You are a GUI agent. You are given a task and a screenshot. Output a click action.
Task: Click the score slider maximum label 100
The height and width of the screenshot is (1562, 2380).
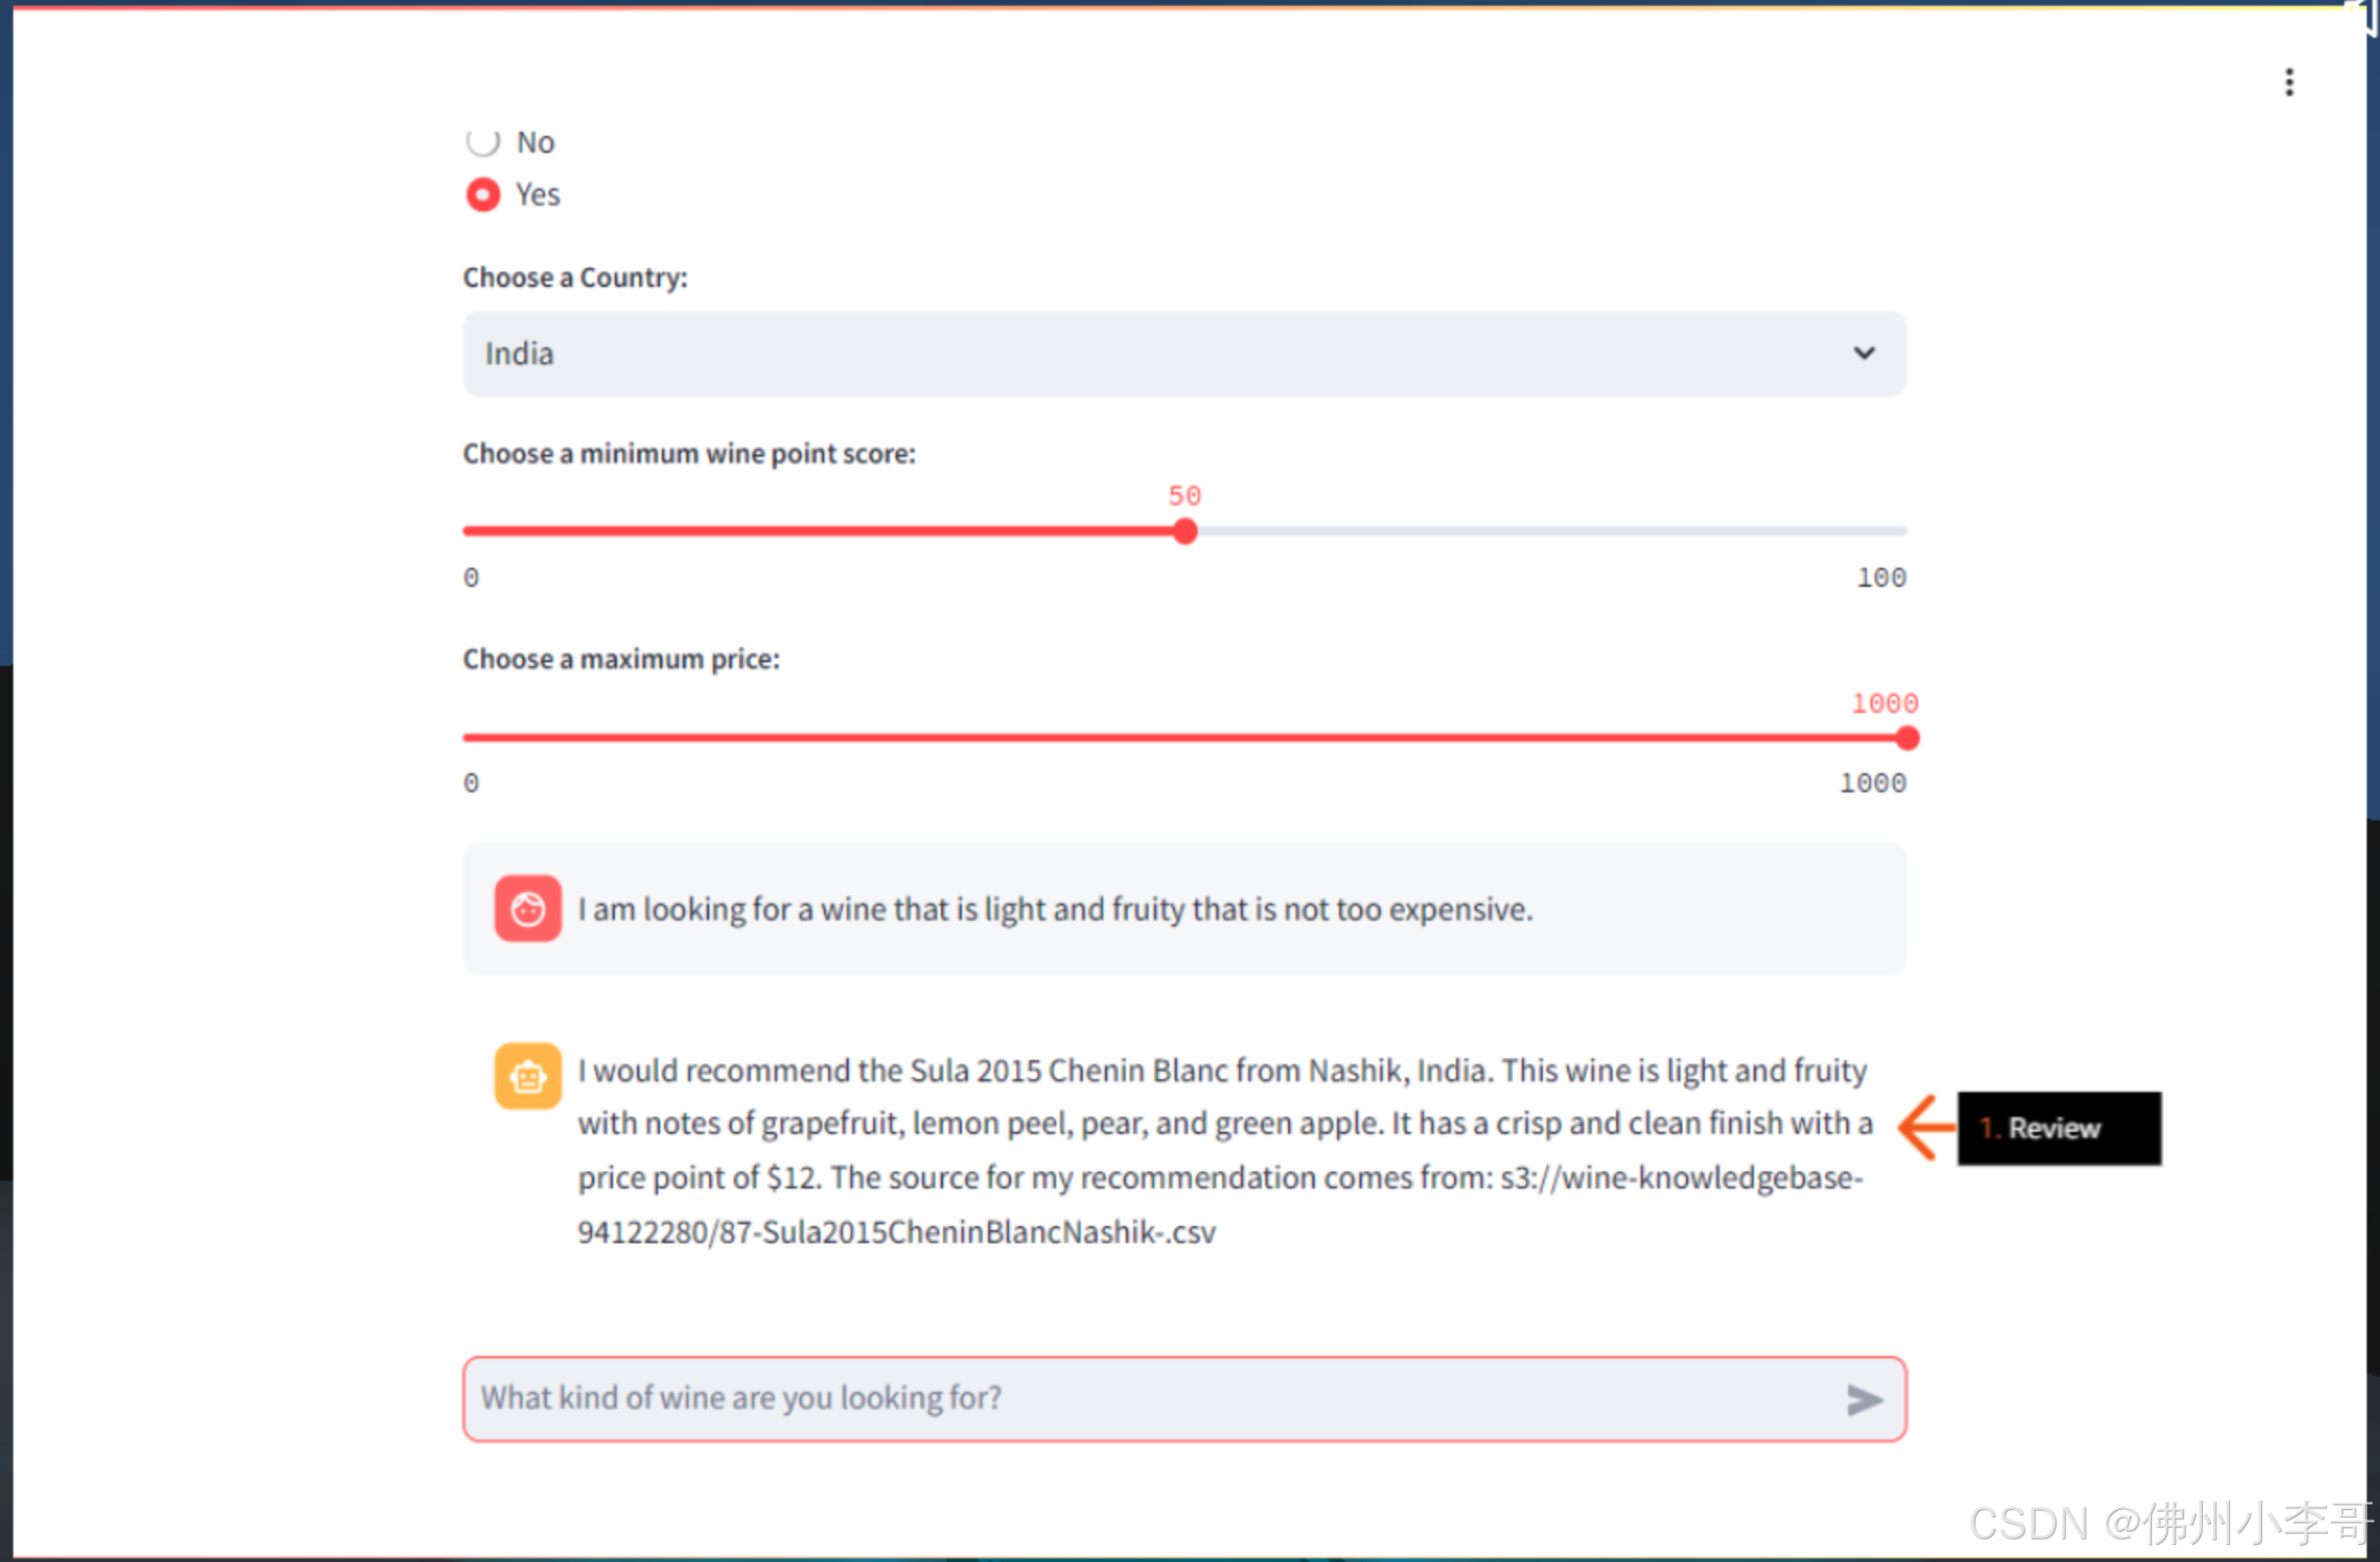click(1881, 577)
